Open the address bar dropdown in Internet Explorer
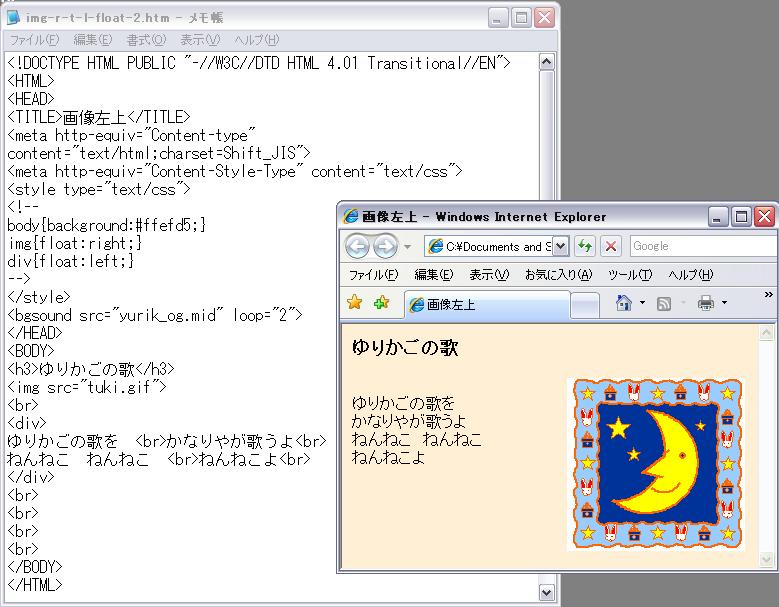779x607 pixels. (x=560, y=246)
